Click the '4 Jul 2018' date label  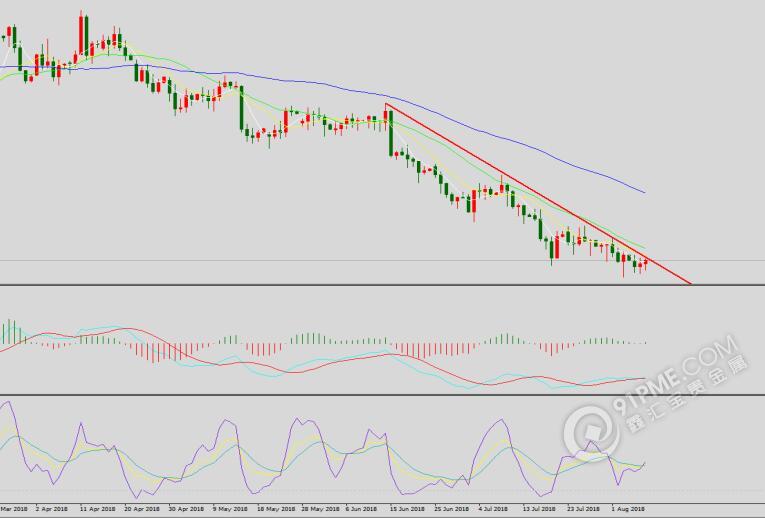point(493,509)
